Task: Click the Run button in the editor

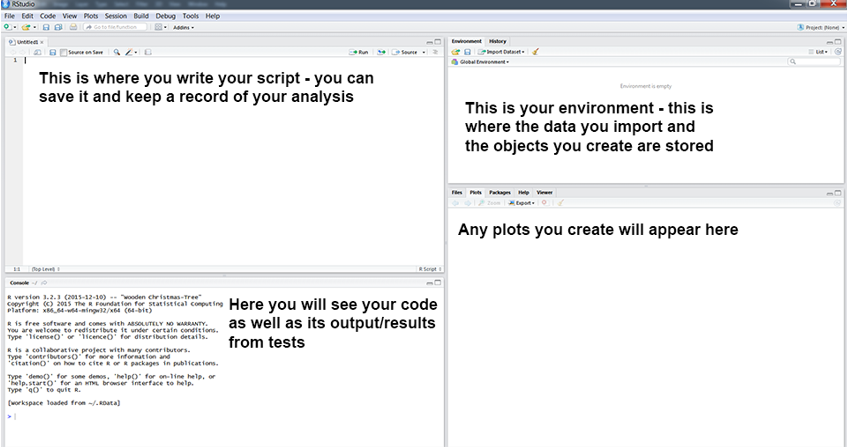Action: 359,51
